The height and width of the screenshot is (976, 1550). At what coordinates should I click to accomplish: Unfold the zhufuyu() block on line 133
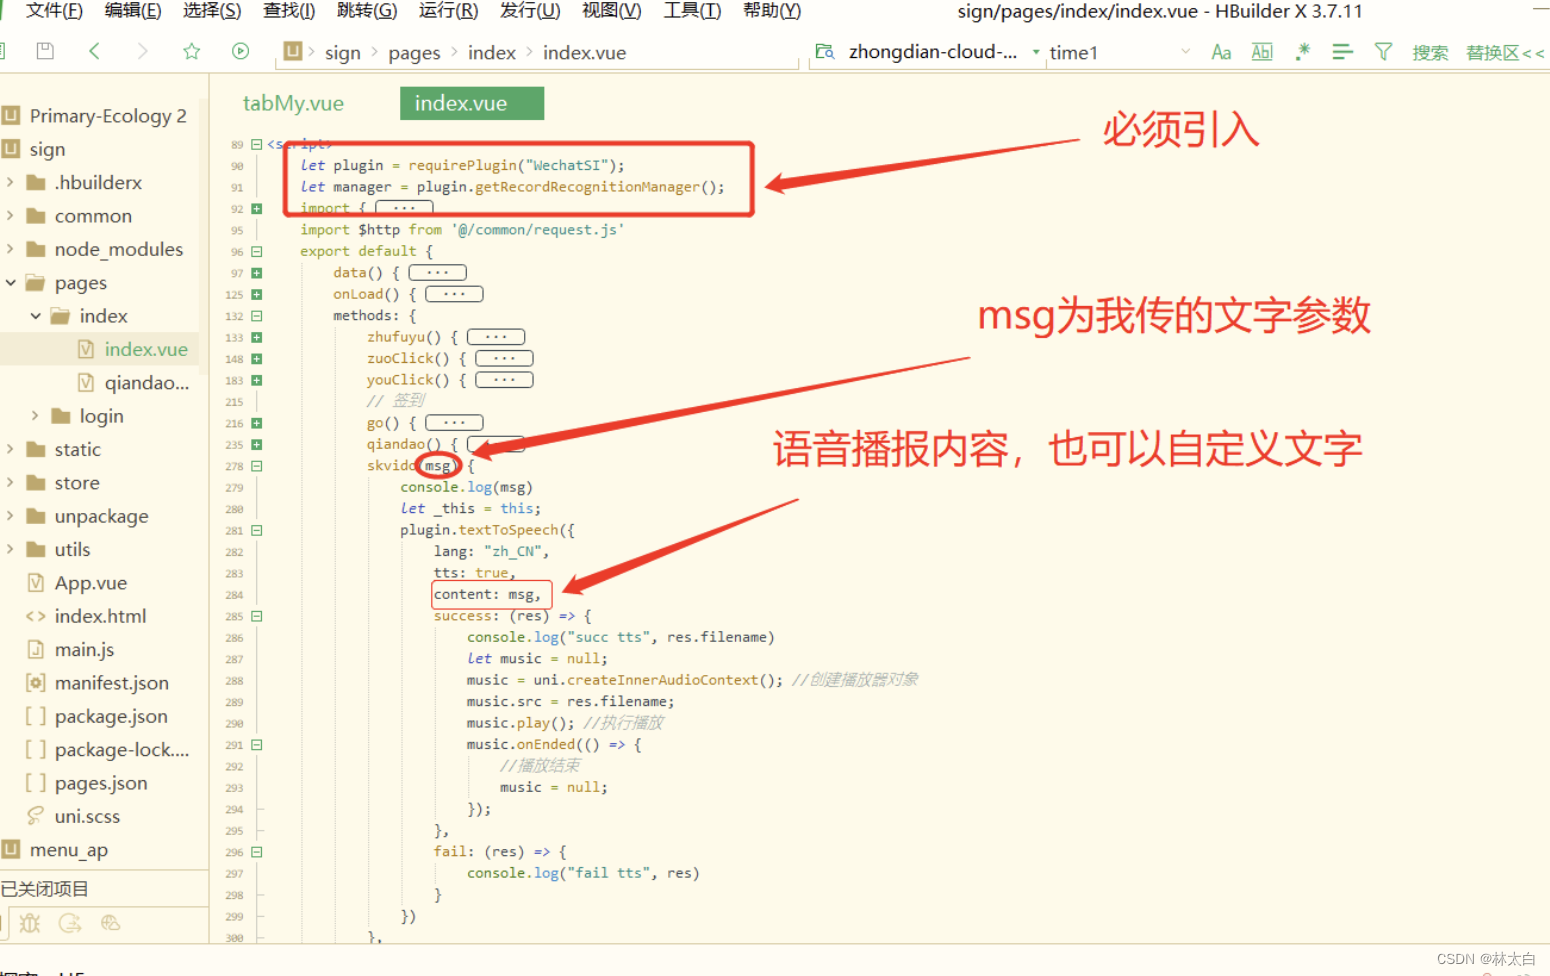pos(257,338)
